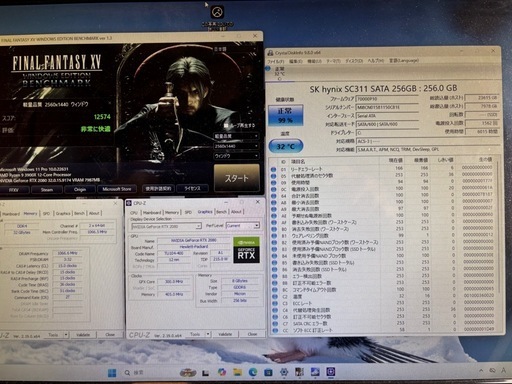Open the Edit (編集) menu in CrystalDiskInfo
The height and width of the screenshot is (384, 512).
(295, 61)
